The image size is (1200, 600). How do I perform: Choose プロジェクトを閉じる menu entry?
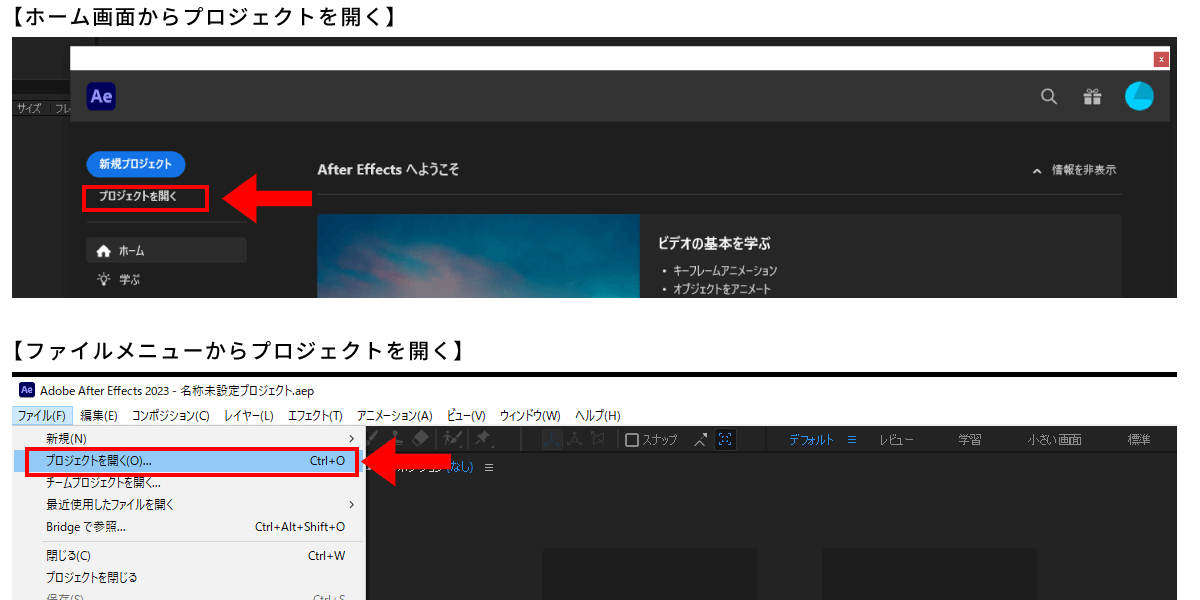(x=189, y=577)
